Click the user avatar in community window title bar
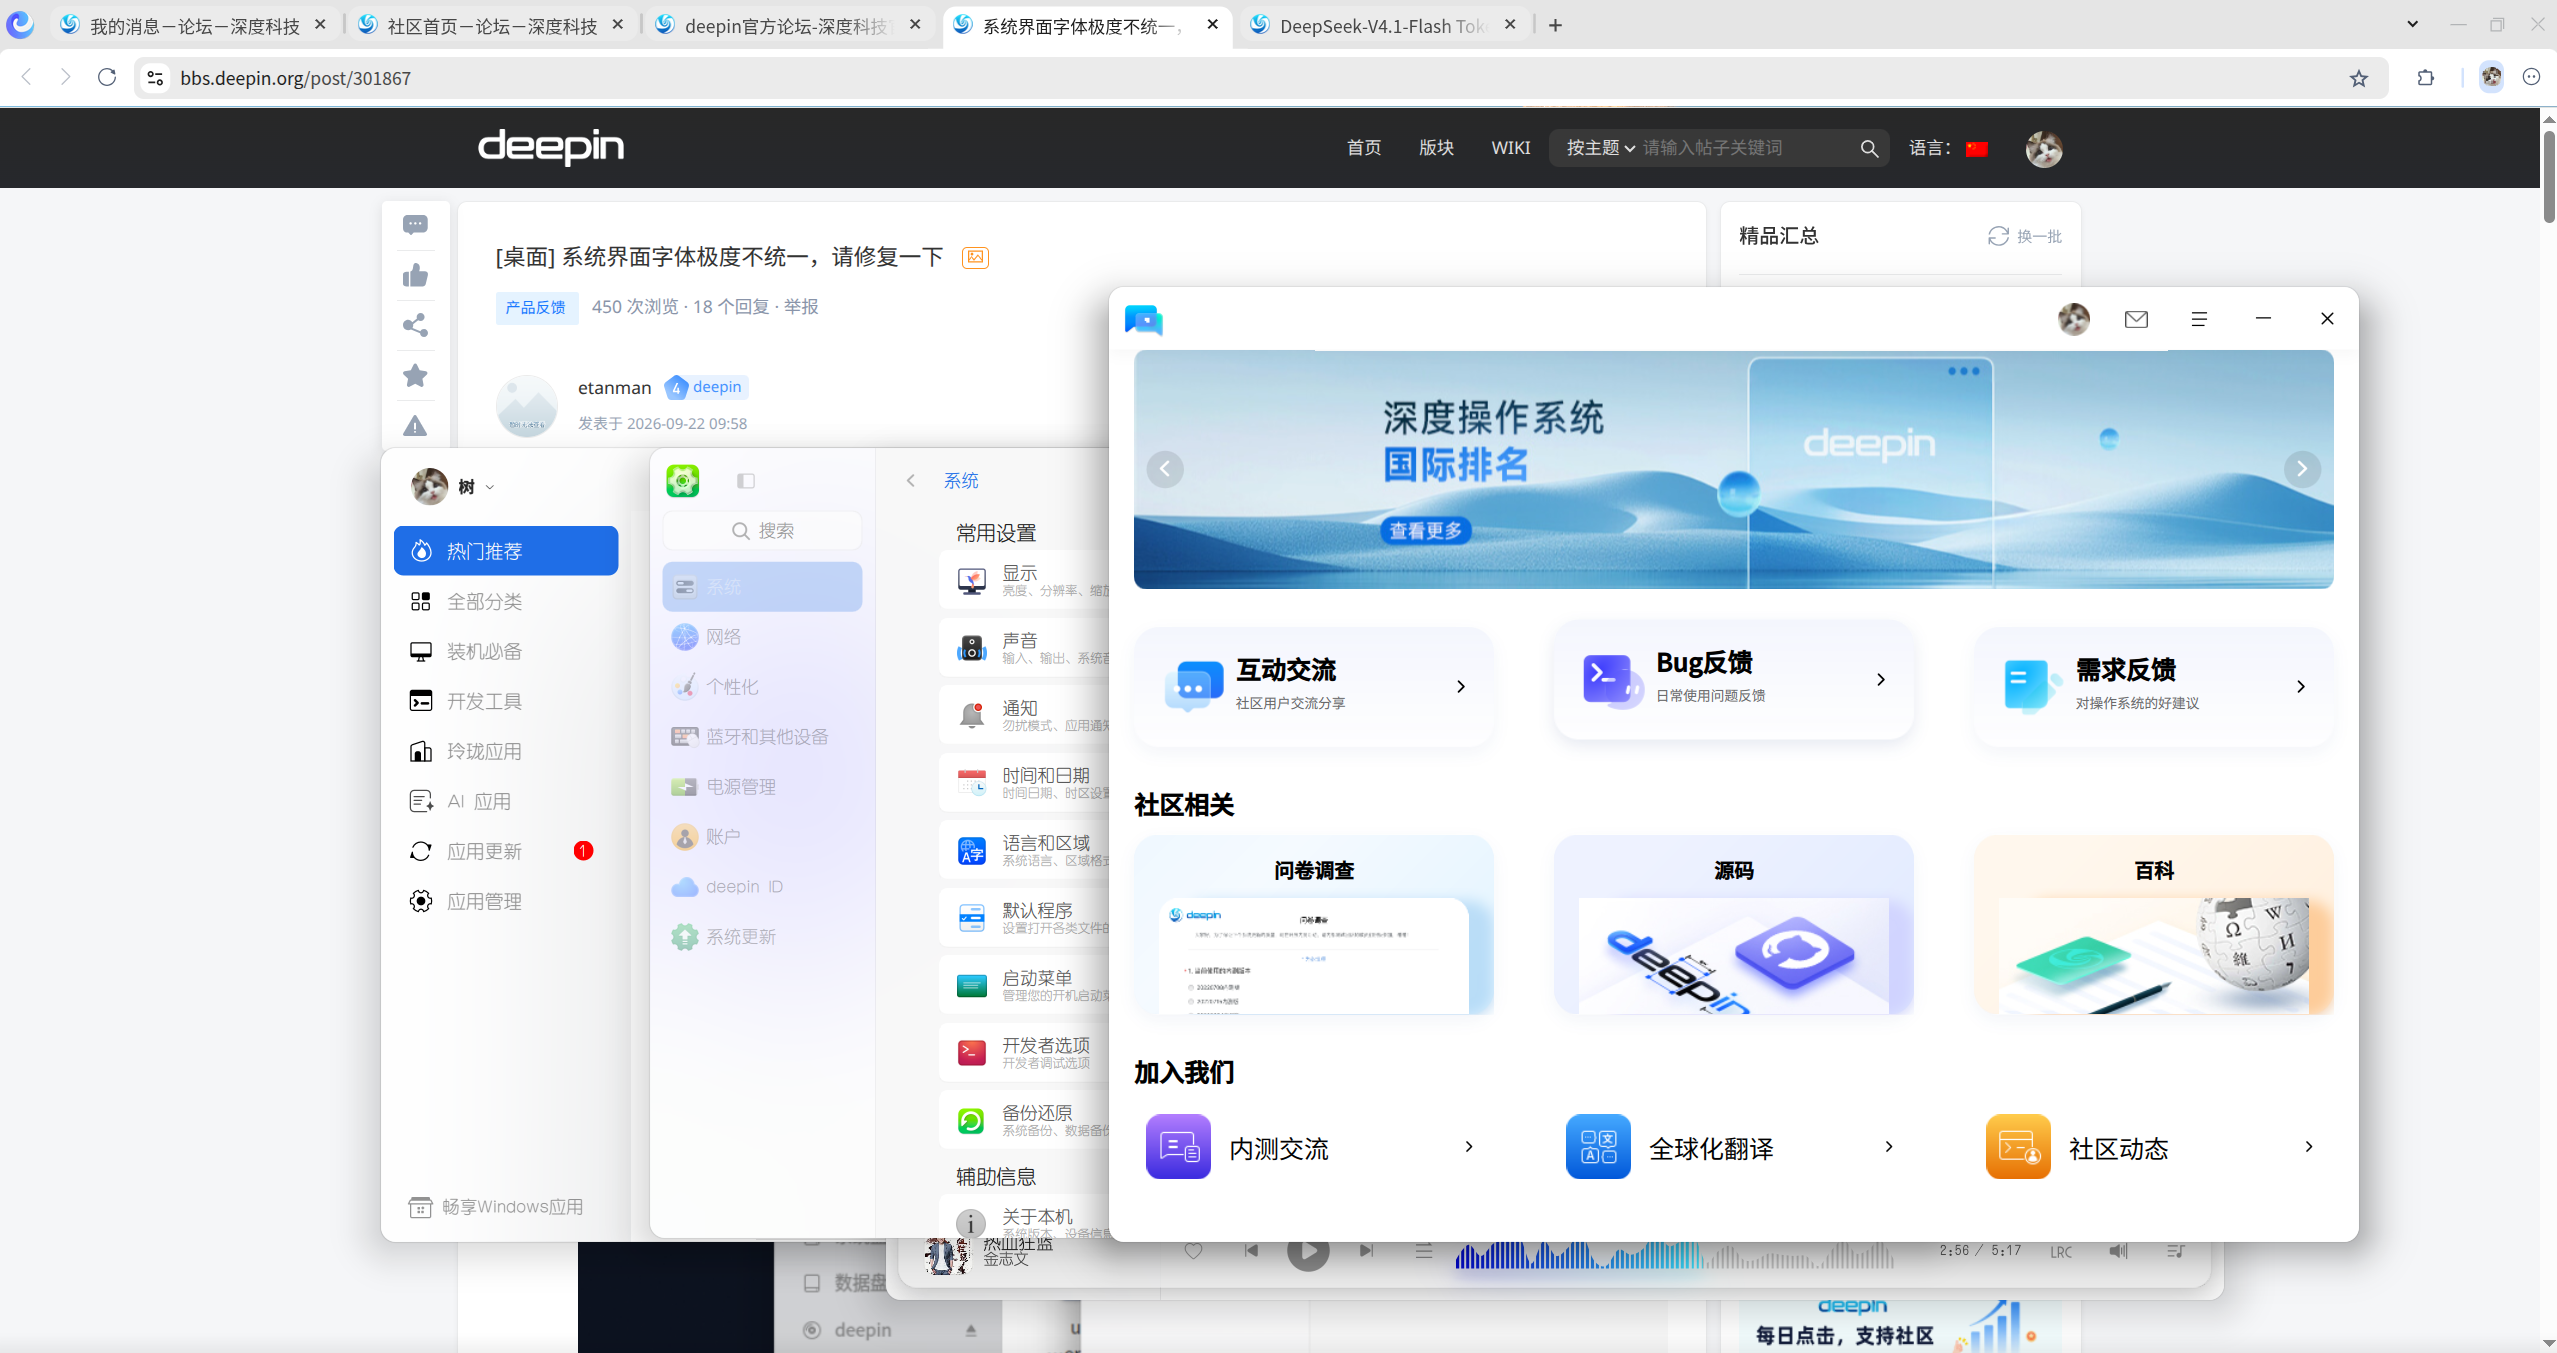Viewport: 2557px width, 1353px height. (x=2074, y=319)
